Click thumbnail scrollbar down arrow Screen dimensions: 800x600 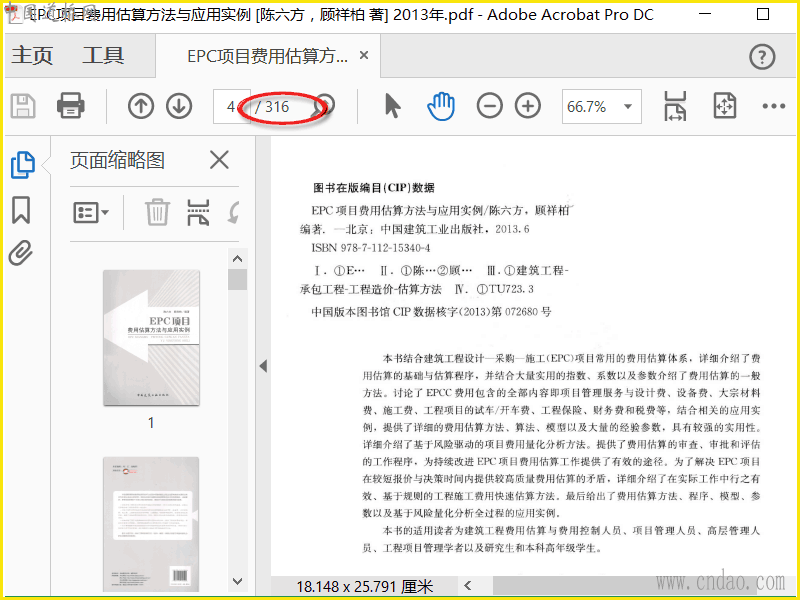238,581
